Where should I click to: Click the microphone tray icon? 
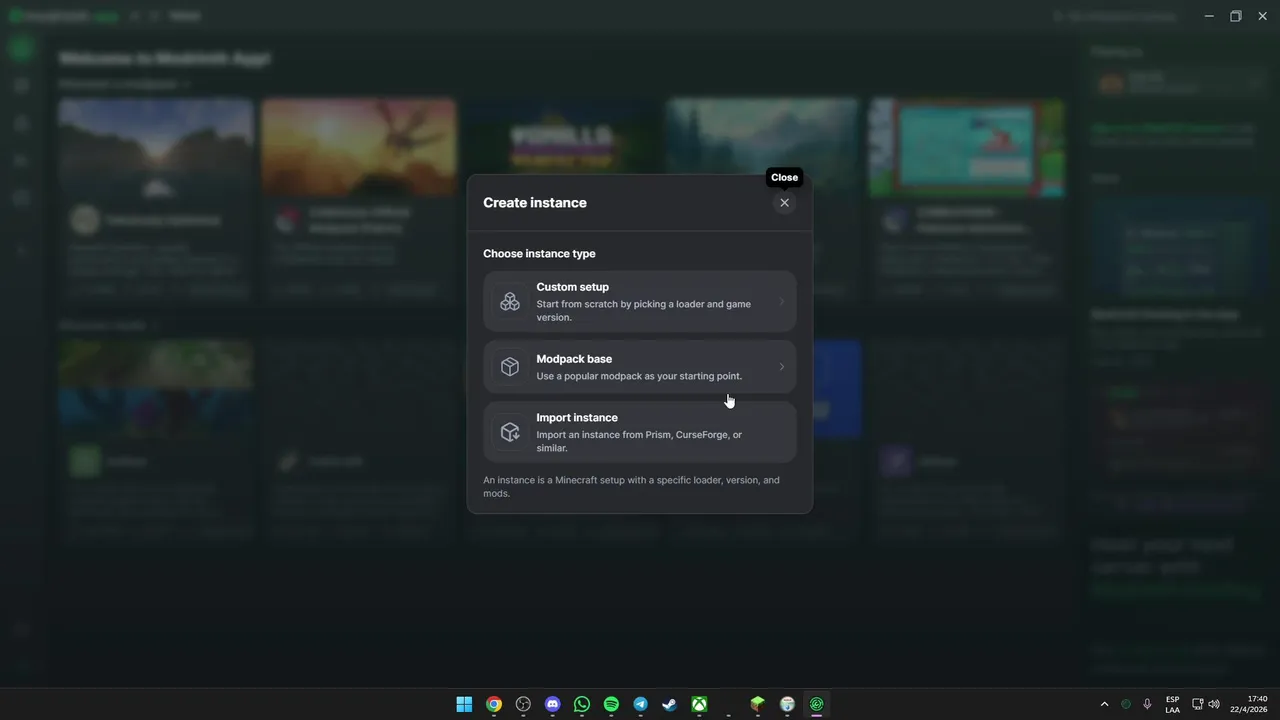(1147, 704)
